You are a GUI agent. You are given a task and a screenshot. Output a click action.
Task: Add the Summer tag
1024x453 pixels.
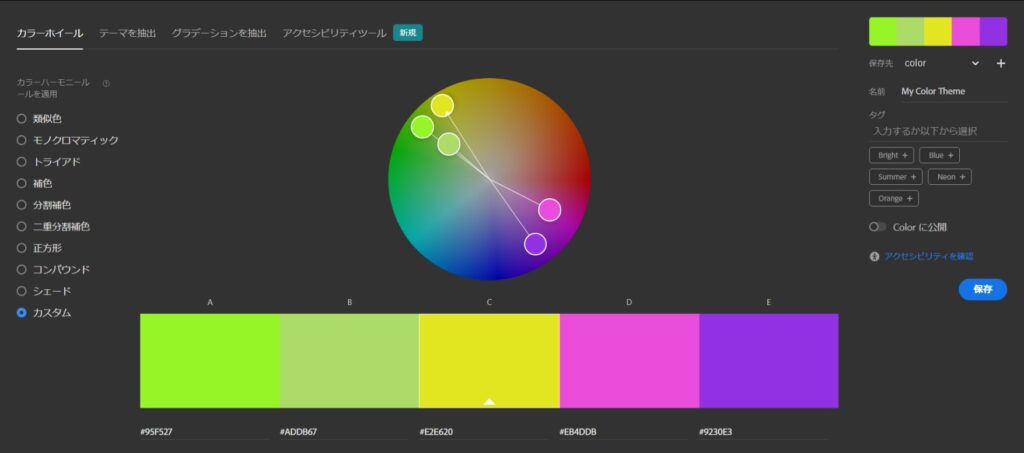click(x=895, y=177)
